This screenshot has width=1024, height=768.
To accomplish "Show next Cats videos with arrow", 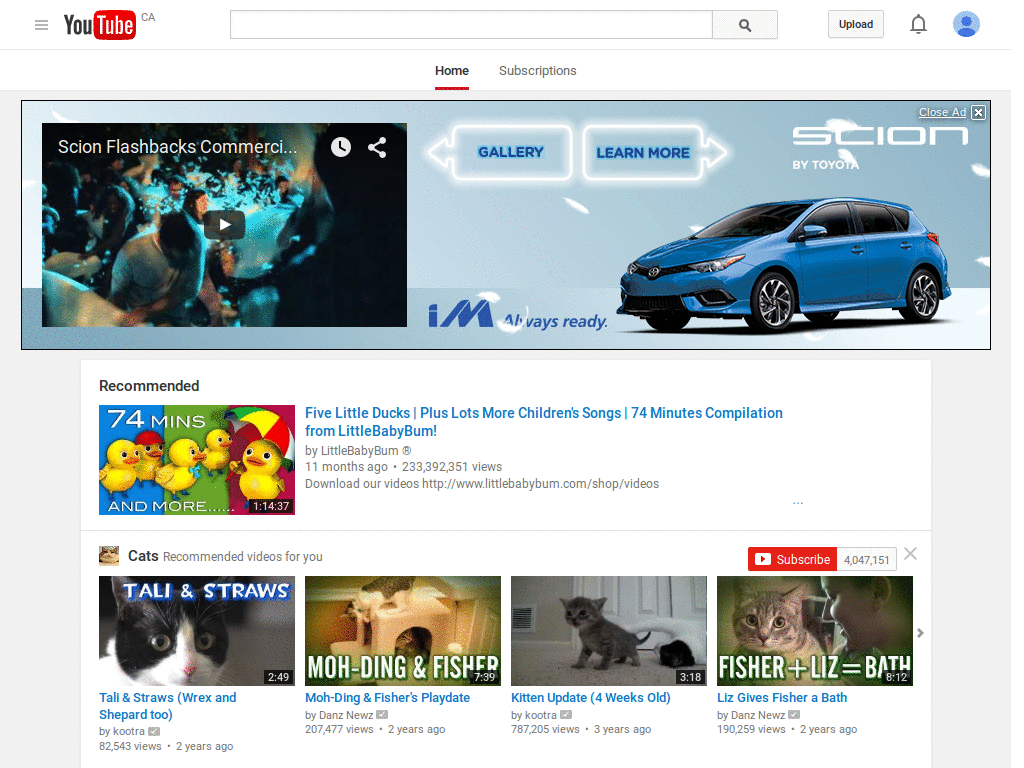I will (920, 633).
